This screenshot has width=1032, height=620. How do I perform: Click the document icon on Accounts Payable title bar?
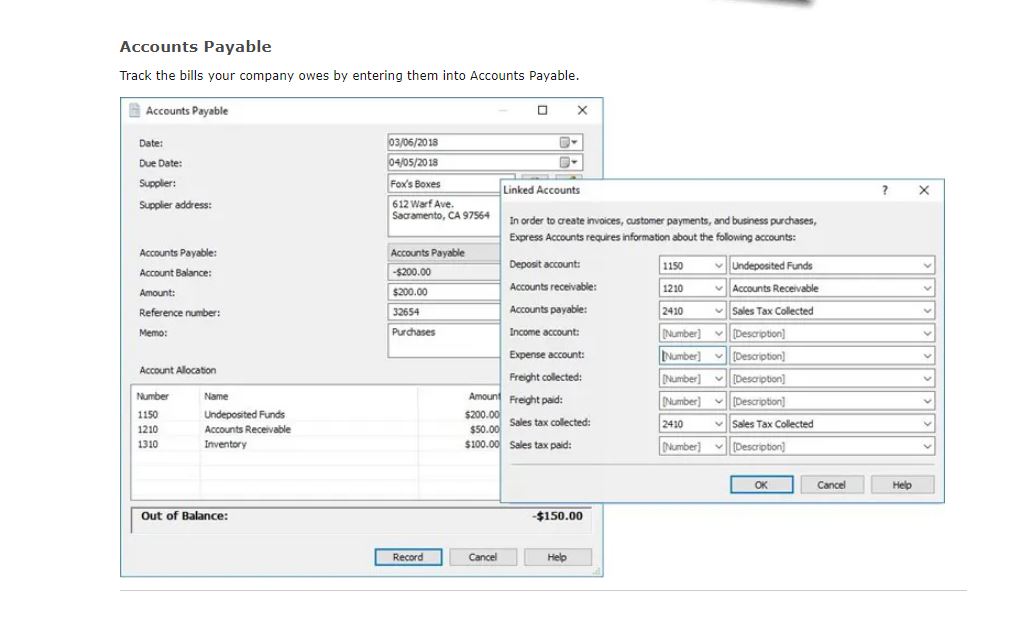tap(135, 110)
